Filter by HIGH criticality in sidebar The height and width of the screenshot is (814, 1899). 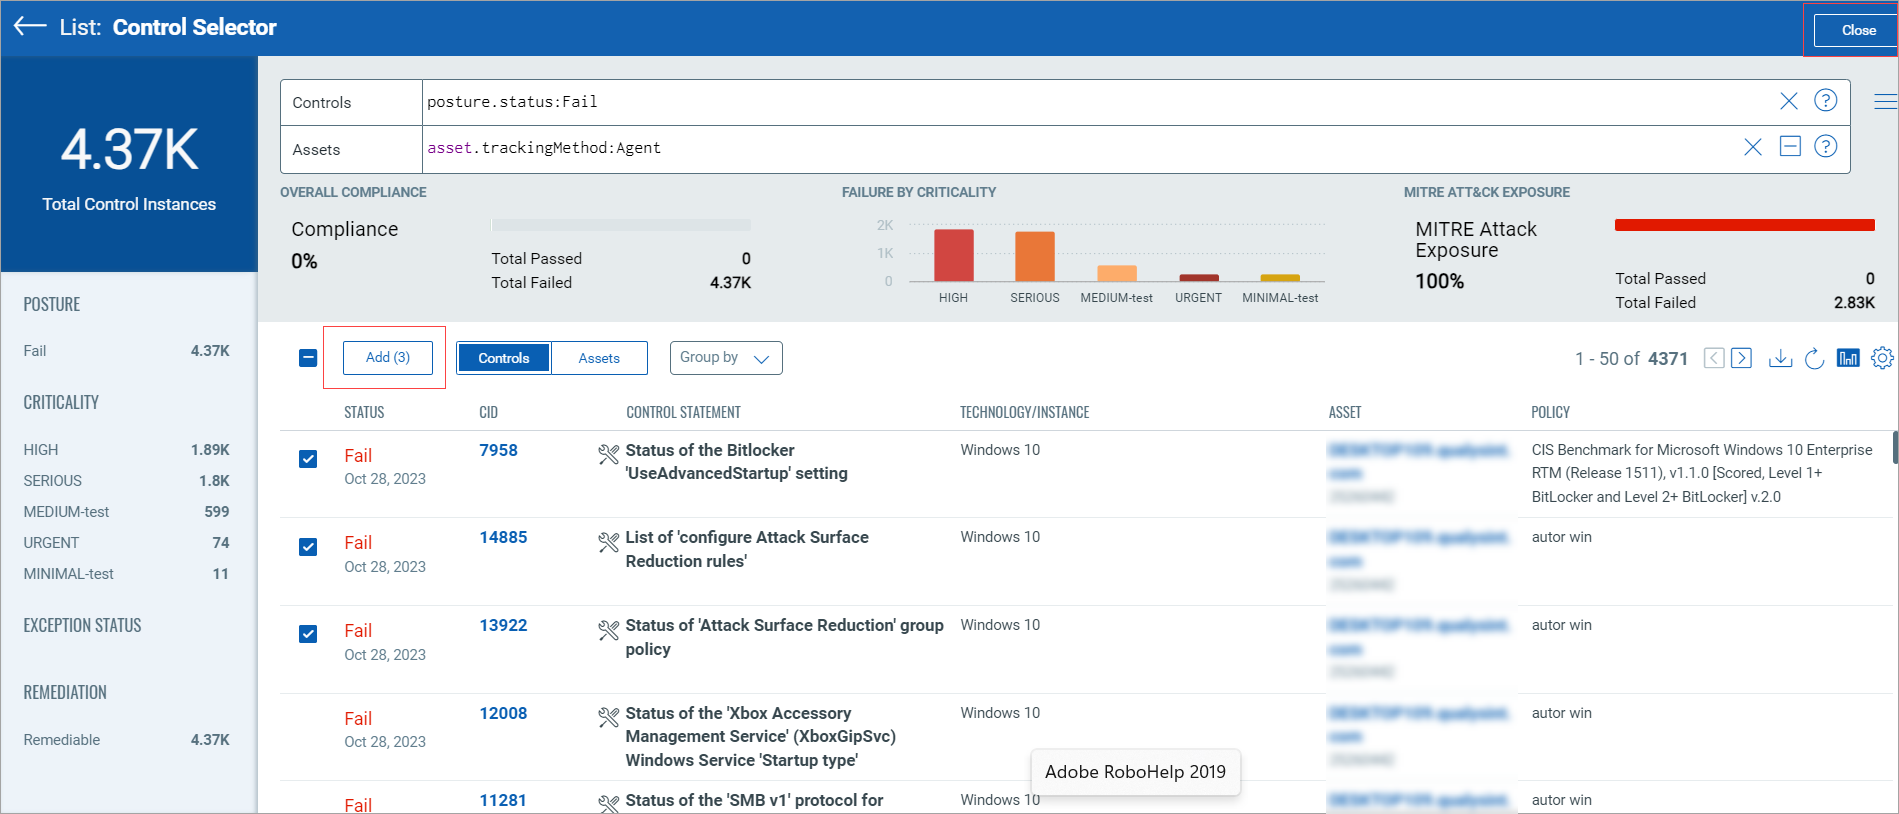[41, 450]
